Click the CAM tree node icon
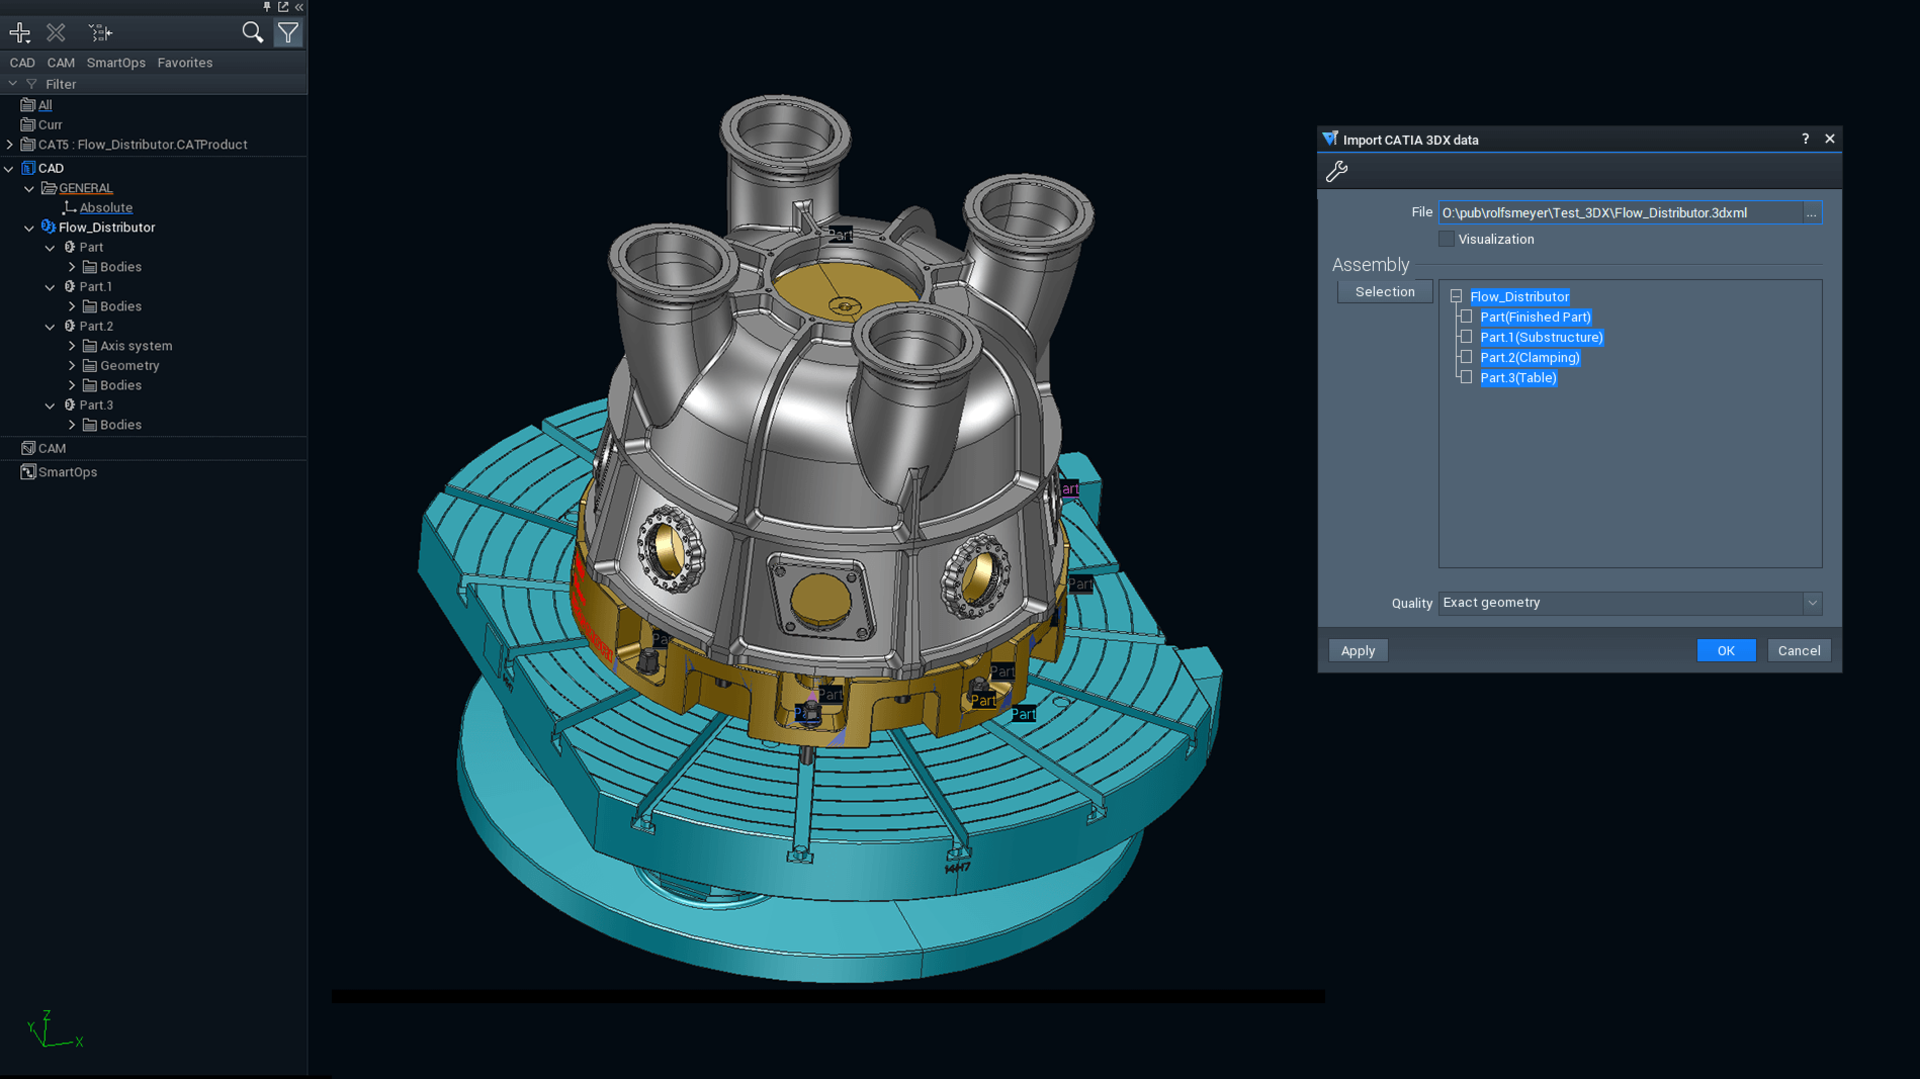 [x=28, y=448]
